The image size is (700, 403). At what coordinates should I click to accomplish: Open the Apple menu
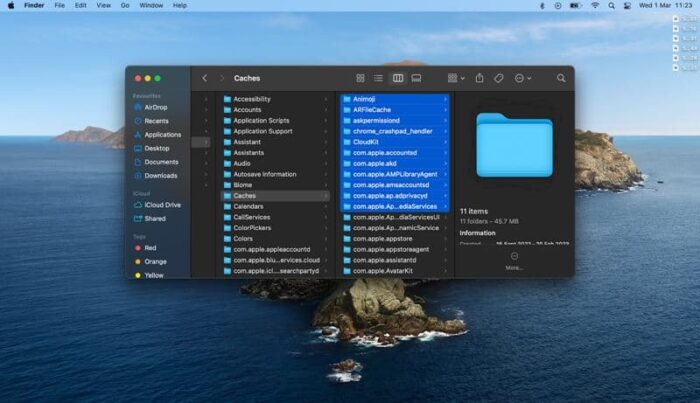pos(11,5)
